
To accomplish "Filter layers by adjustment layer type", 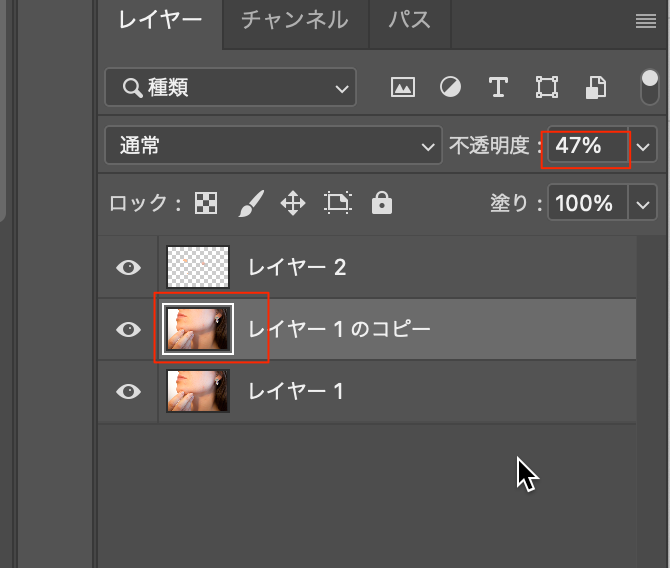I will [451, 88].
